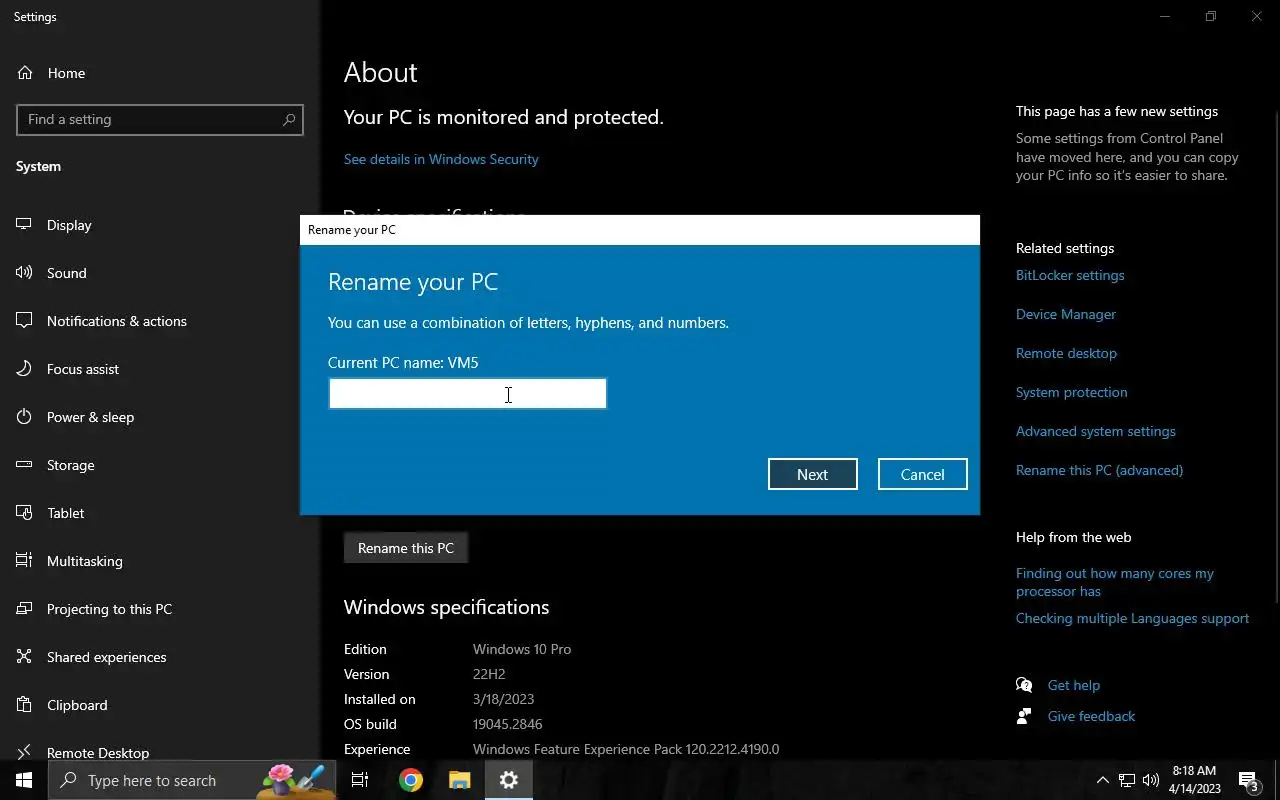Launch Google Chrome from the taskbar

click(x=410, y=780)
